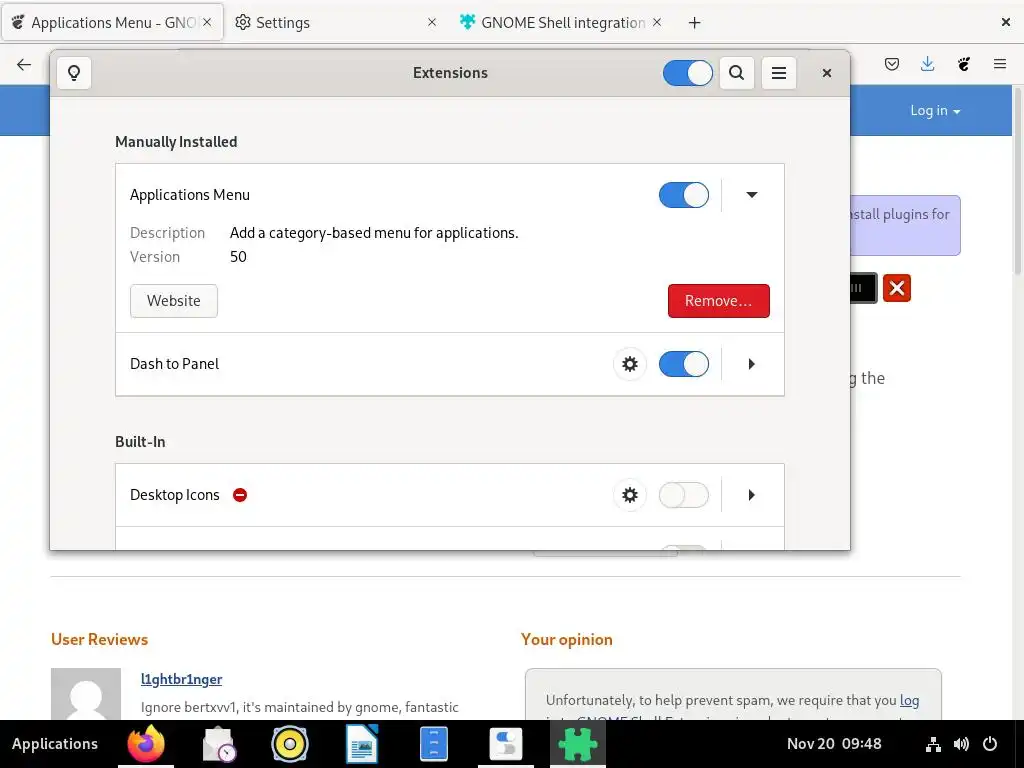Open a new browser tab

click(x=694, y=23)
